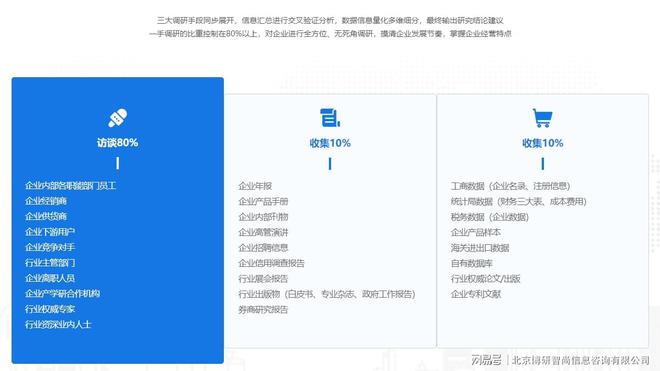Click 行业资深业内人士 item

tap(58, 324)
